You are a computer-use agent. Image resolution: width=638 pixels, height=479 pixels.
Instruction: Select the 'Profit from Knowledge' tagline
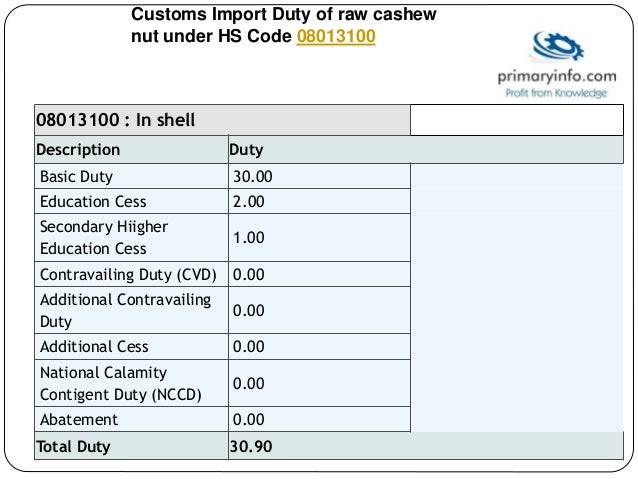coord(554,93)
